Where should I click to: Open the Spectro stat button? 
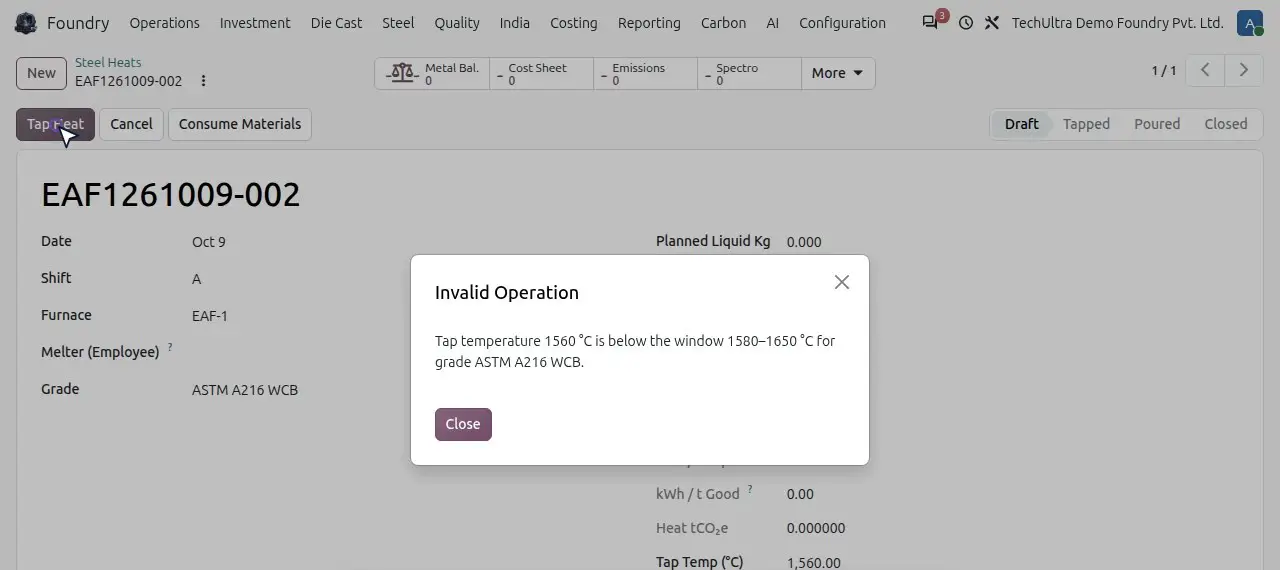pyautogui.click(x=749, y=74)
